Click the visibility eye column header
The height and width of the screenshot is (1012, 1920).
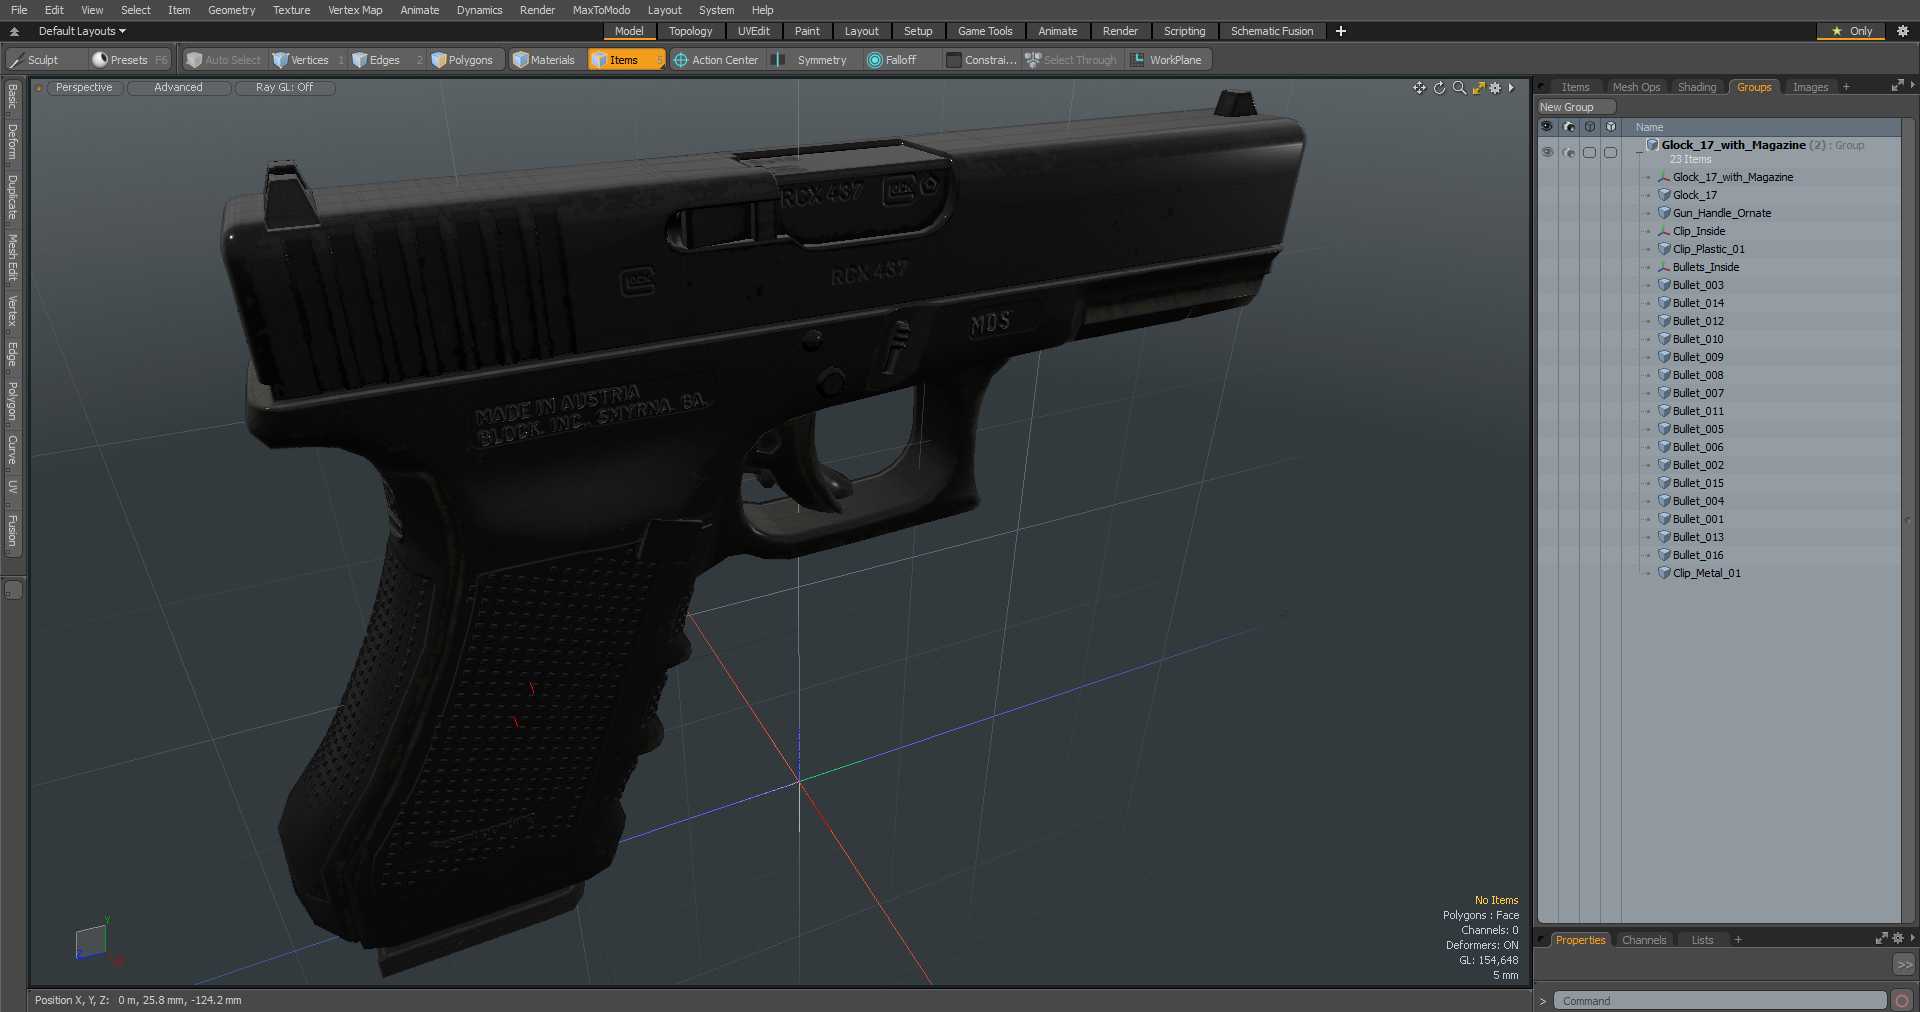coord(1547,127)
